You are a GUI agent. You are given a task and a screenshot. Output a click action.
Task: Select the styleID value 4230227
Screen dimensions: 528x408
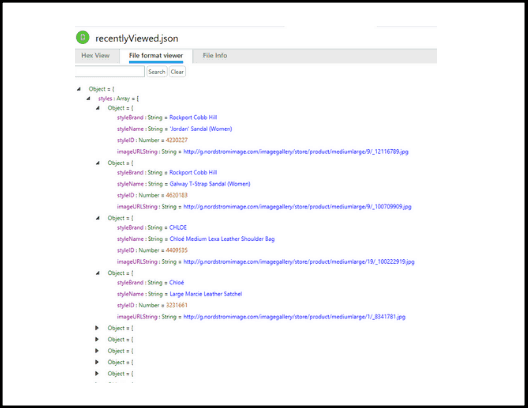click(176, 140)
